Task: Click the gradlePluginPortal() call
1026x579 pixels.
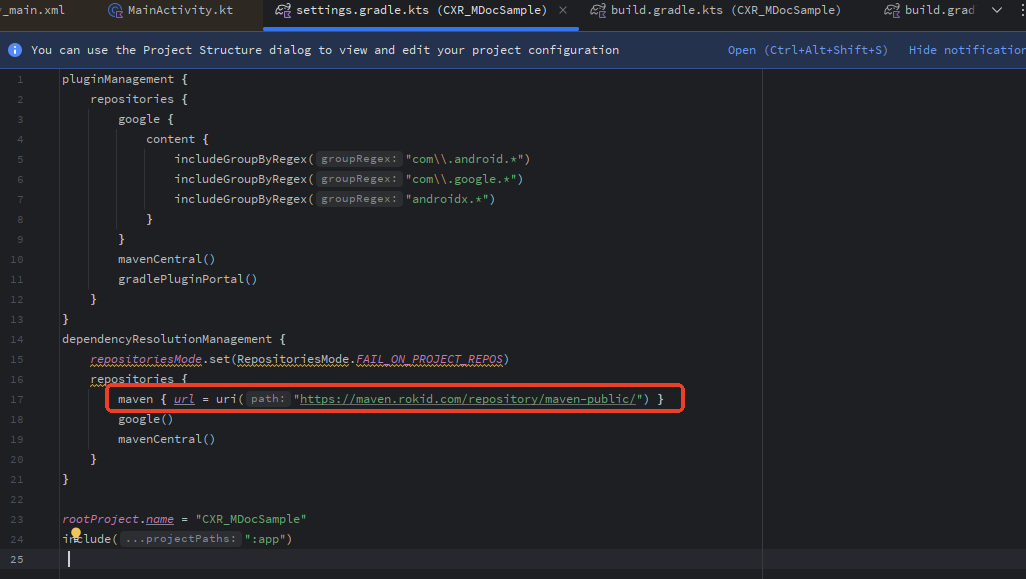Action: coord(188,279)
